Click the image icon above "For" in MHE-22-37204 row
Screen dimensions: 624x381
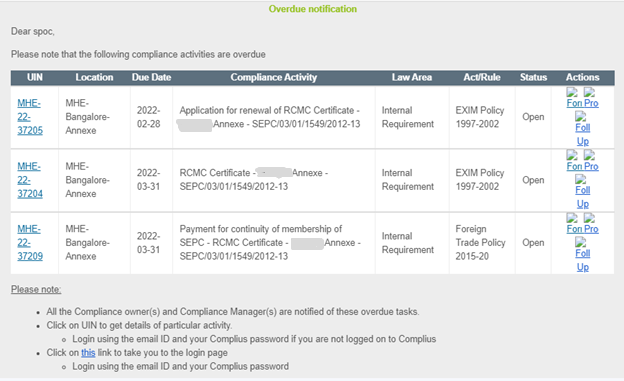click(572, 155)
